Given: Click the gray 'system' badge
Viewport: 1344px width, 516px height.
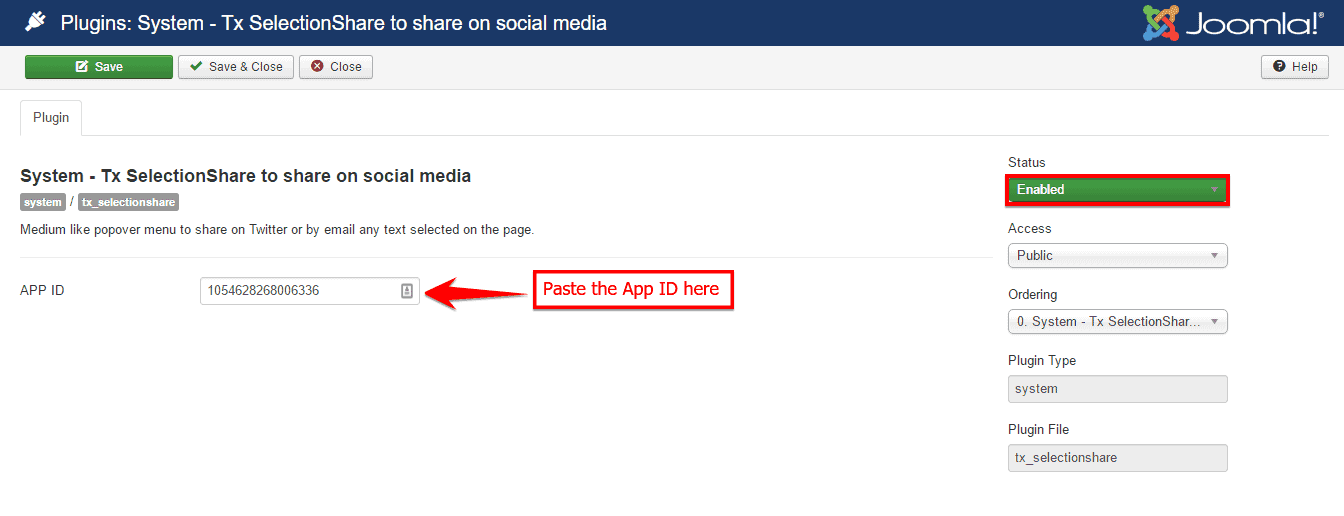Looking at the screenshot, I should click(x=43, y=203).
